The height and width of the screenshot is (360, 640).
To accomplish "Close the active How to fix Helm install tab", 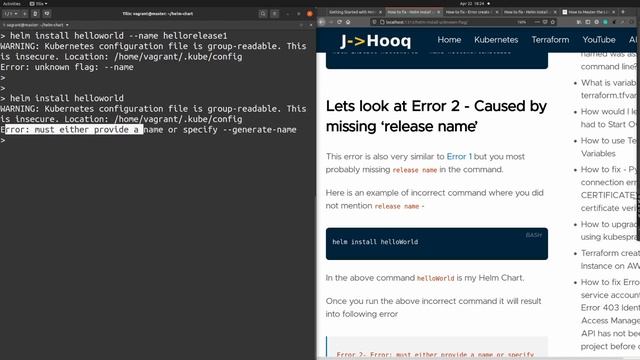I will [439, 12].
